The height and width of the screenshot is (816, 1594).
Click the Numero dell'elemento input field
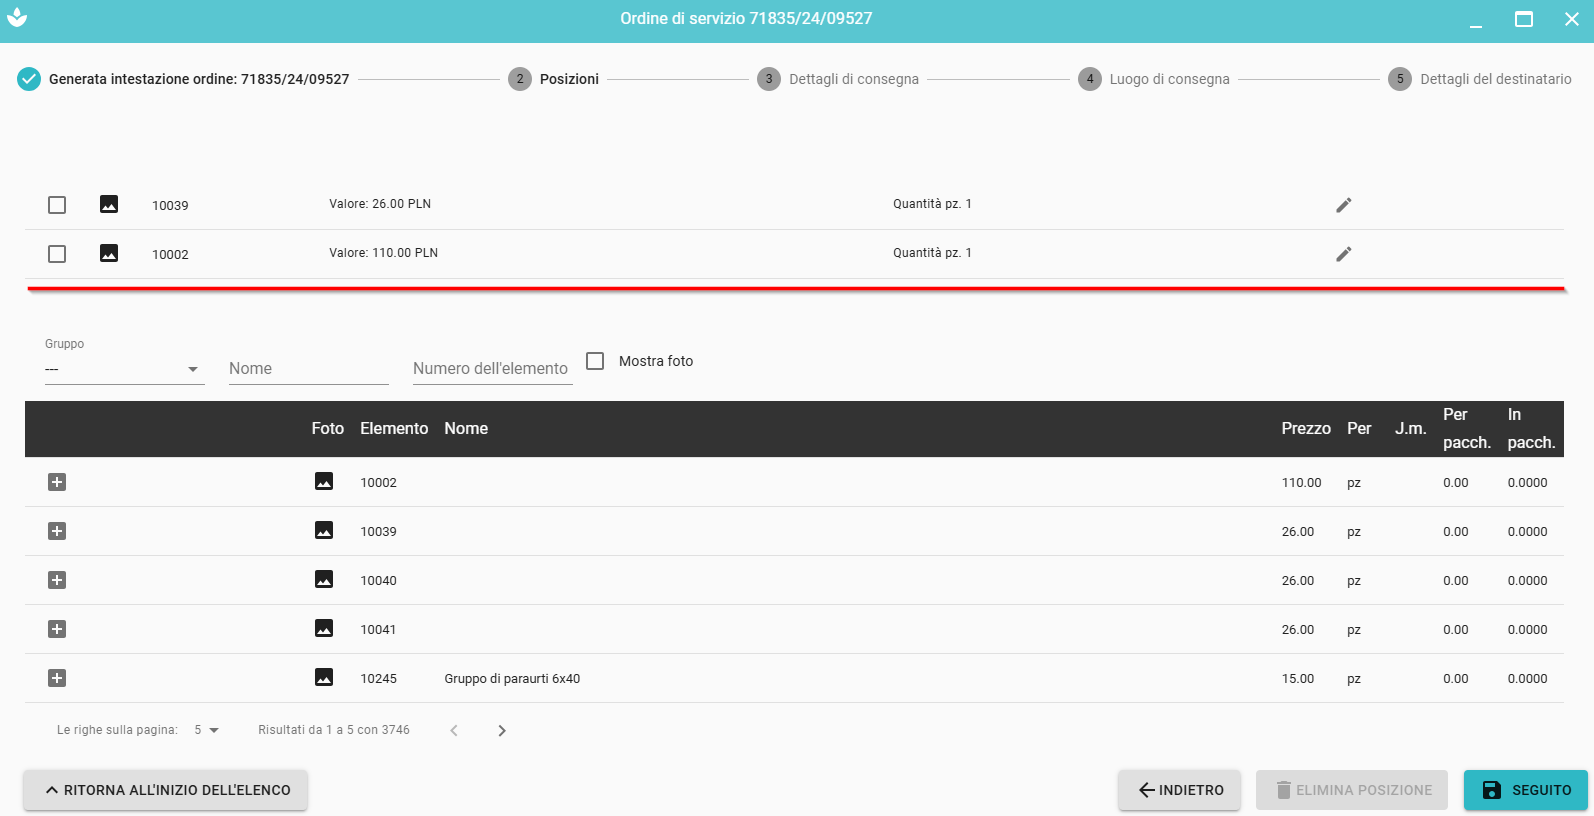(x=492, y=369)
